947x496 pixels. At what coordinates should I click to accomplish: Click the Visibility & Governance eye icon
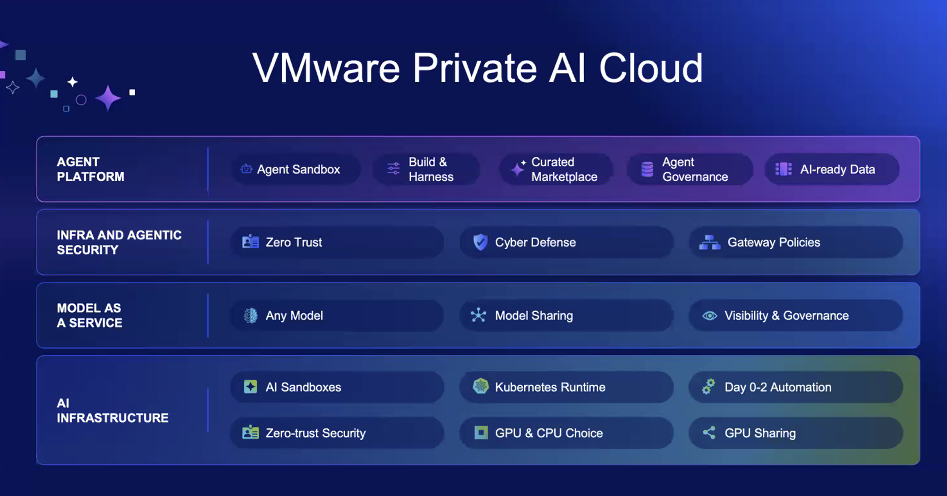coord(710,315)
